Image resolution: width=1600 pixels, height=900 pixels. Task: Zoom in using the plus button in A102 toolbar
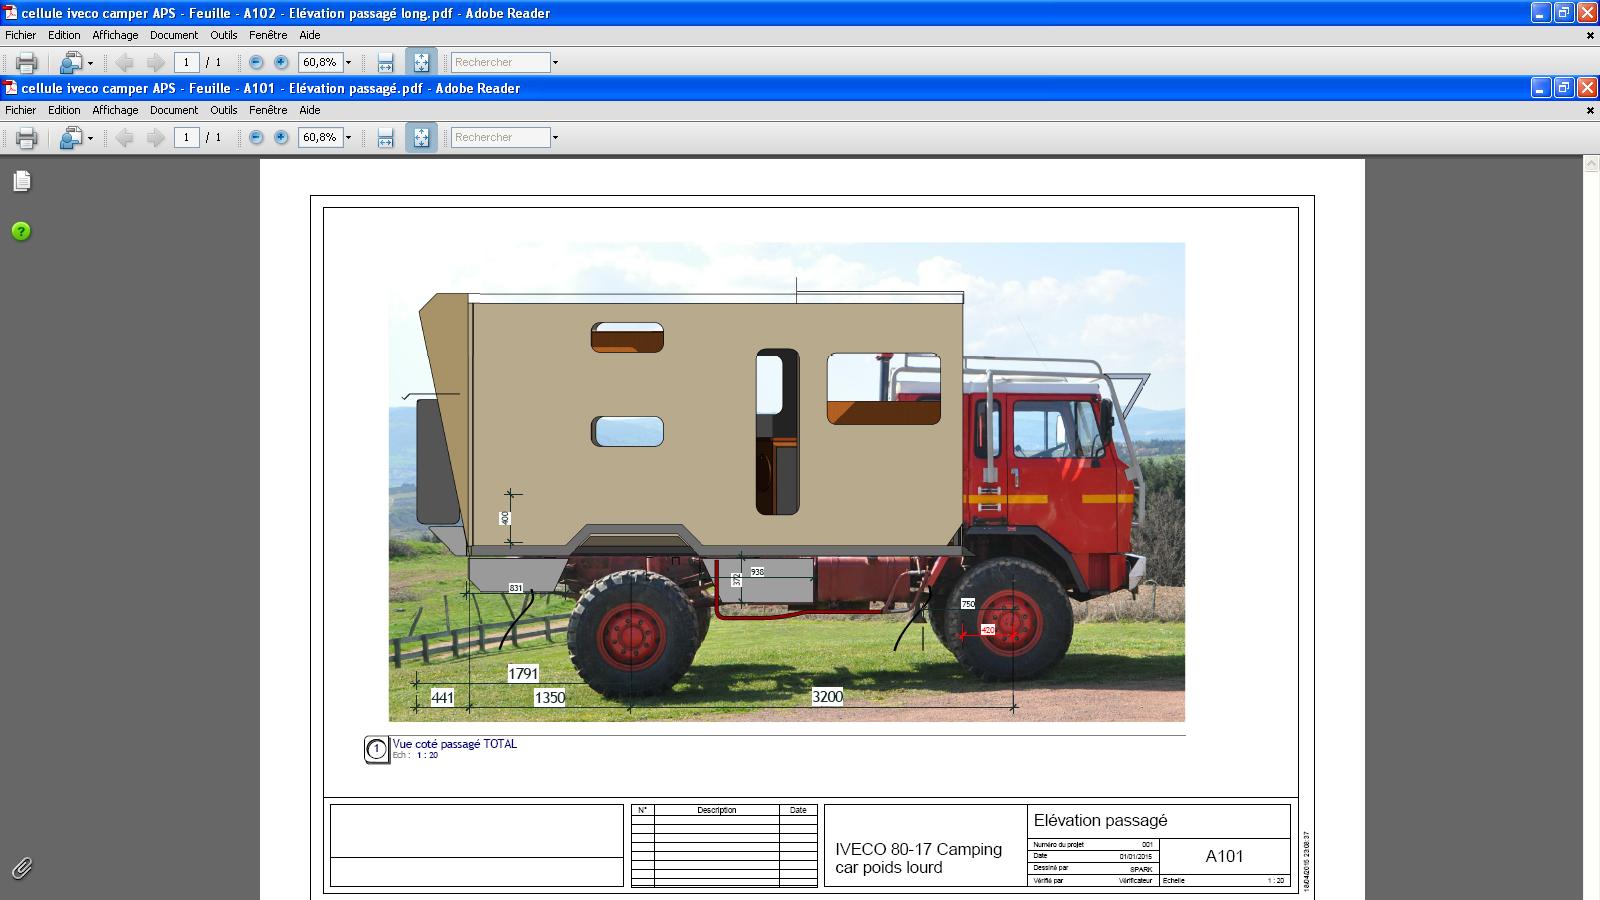coord(281,63)
